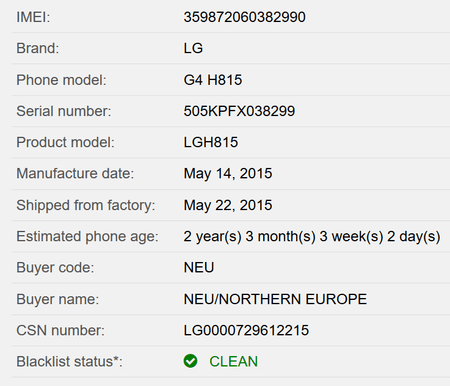Click the IMEI number 359872060382990
The width and height of the screenshot is (450, 386).
[244, 17]
